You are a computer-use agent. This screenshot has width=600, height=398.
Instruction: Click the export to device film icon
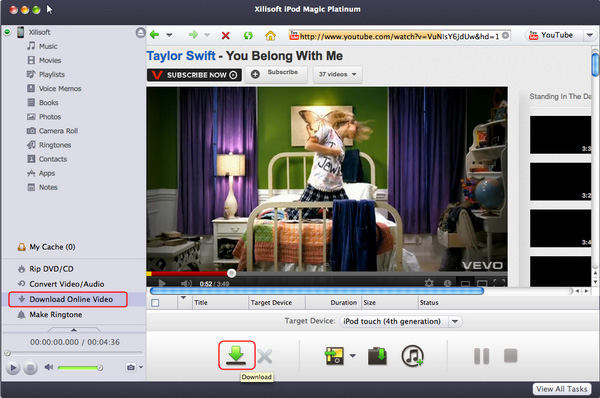[334, 356]
